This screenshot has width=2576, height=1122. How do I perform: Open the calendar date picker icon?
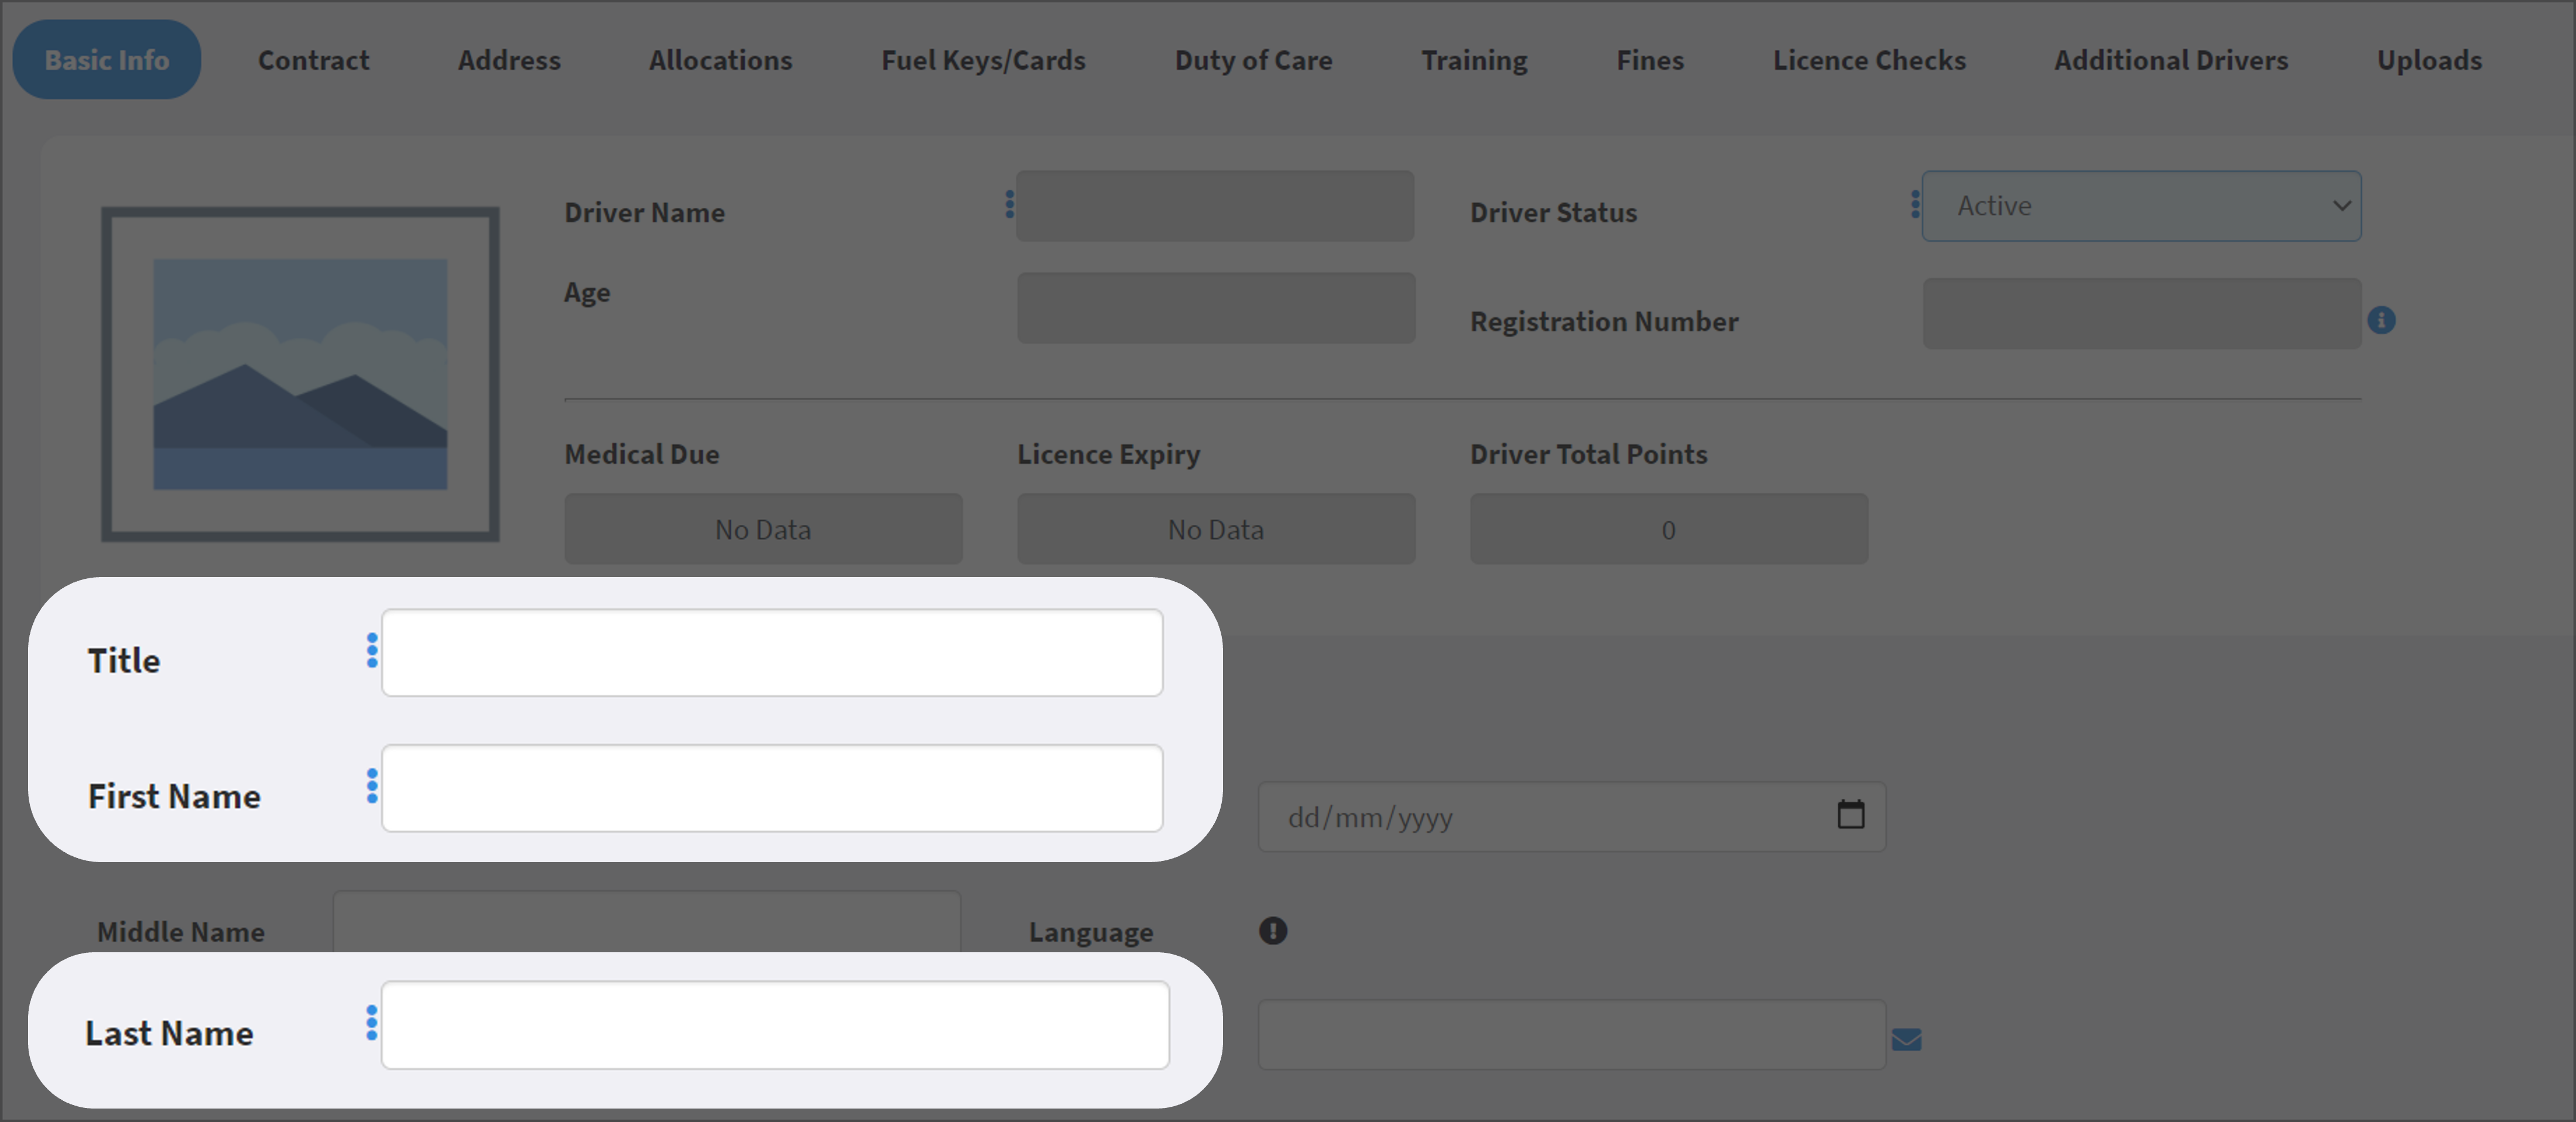pos(1851,814)
